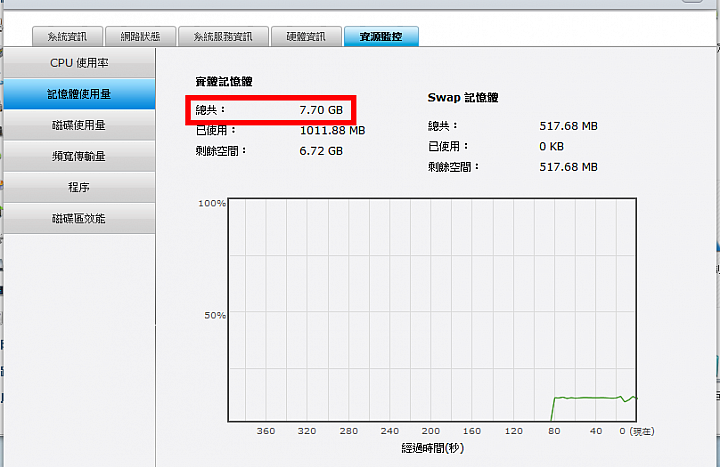The height and width of the screenshot is (467, 720).
Task: Open 磁碟區效能 sidebar item
Action: tap(79, 219)
